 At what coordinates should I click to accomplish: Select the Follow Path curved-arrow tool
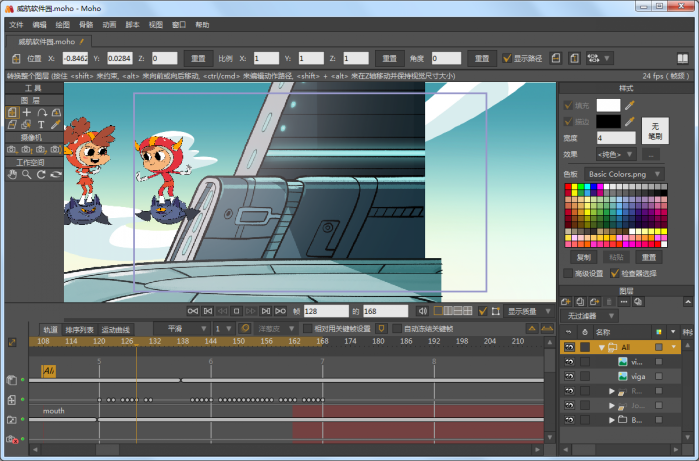click(x=41, y=112)
